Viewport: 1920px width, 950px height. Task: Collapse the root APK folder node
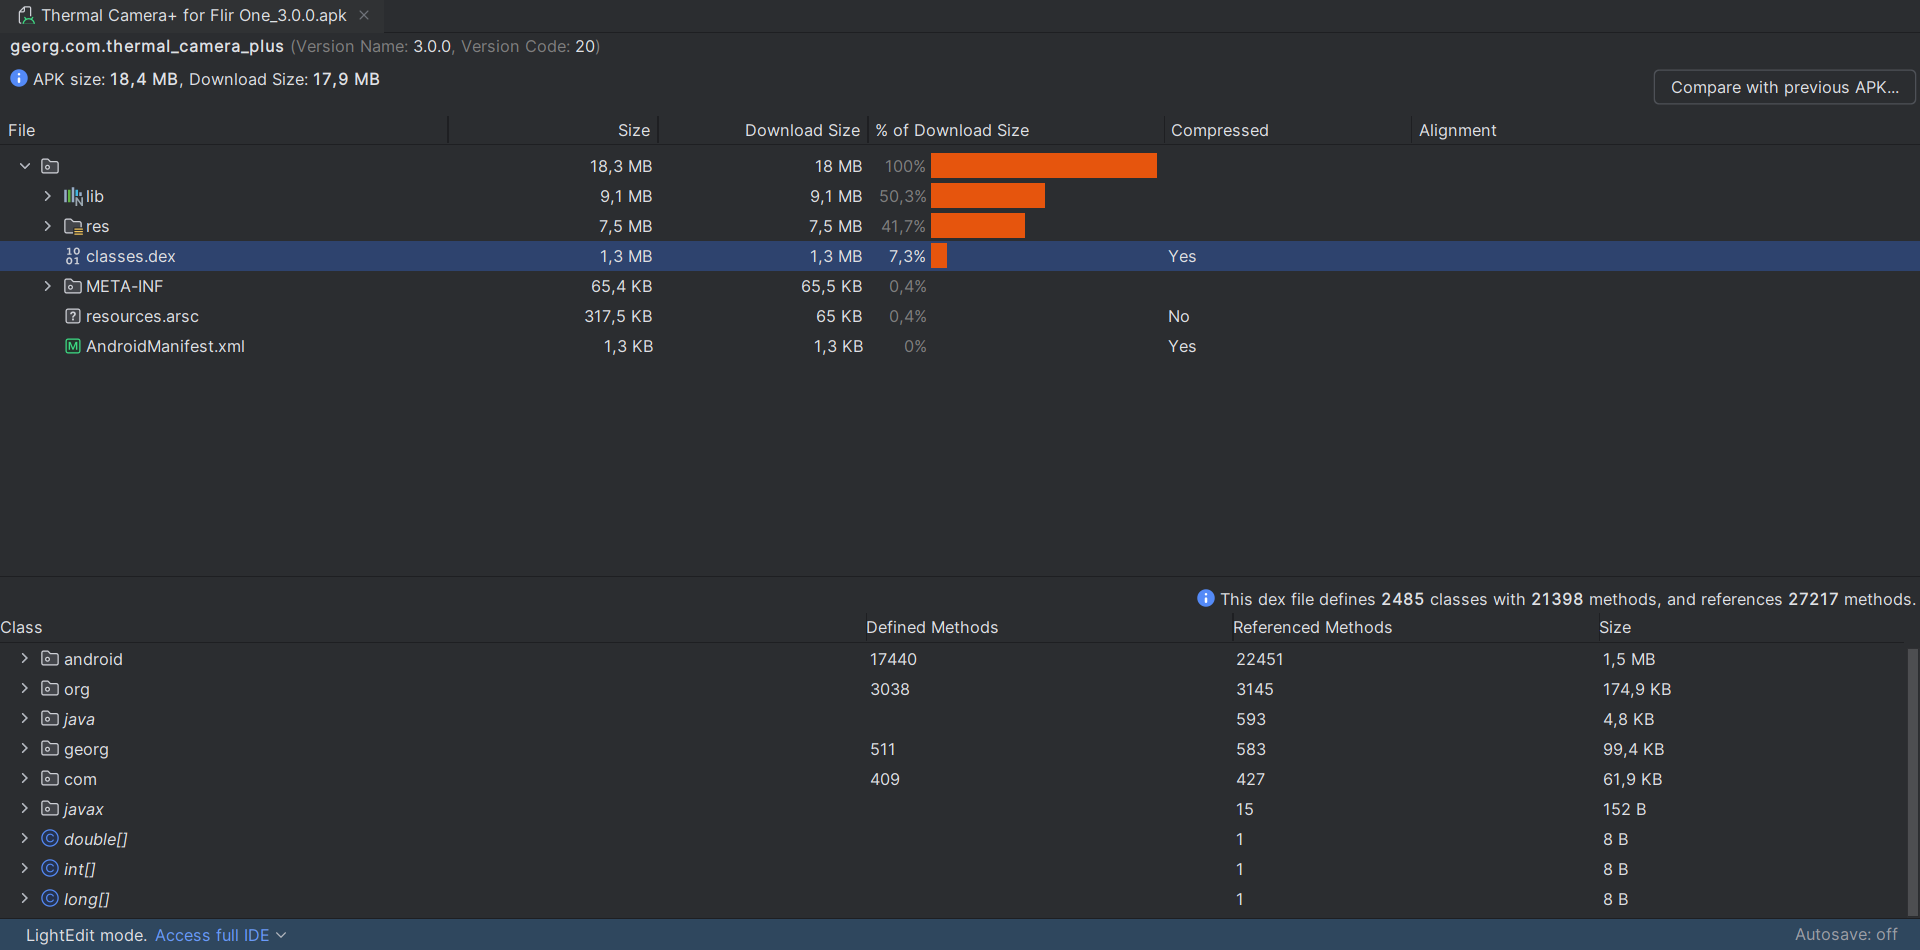25,166
